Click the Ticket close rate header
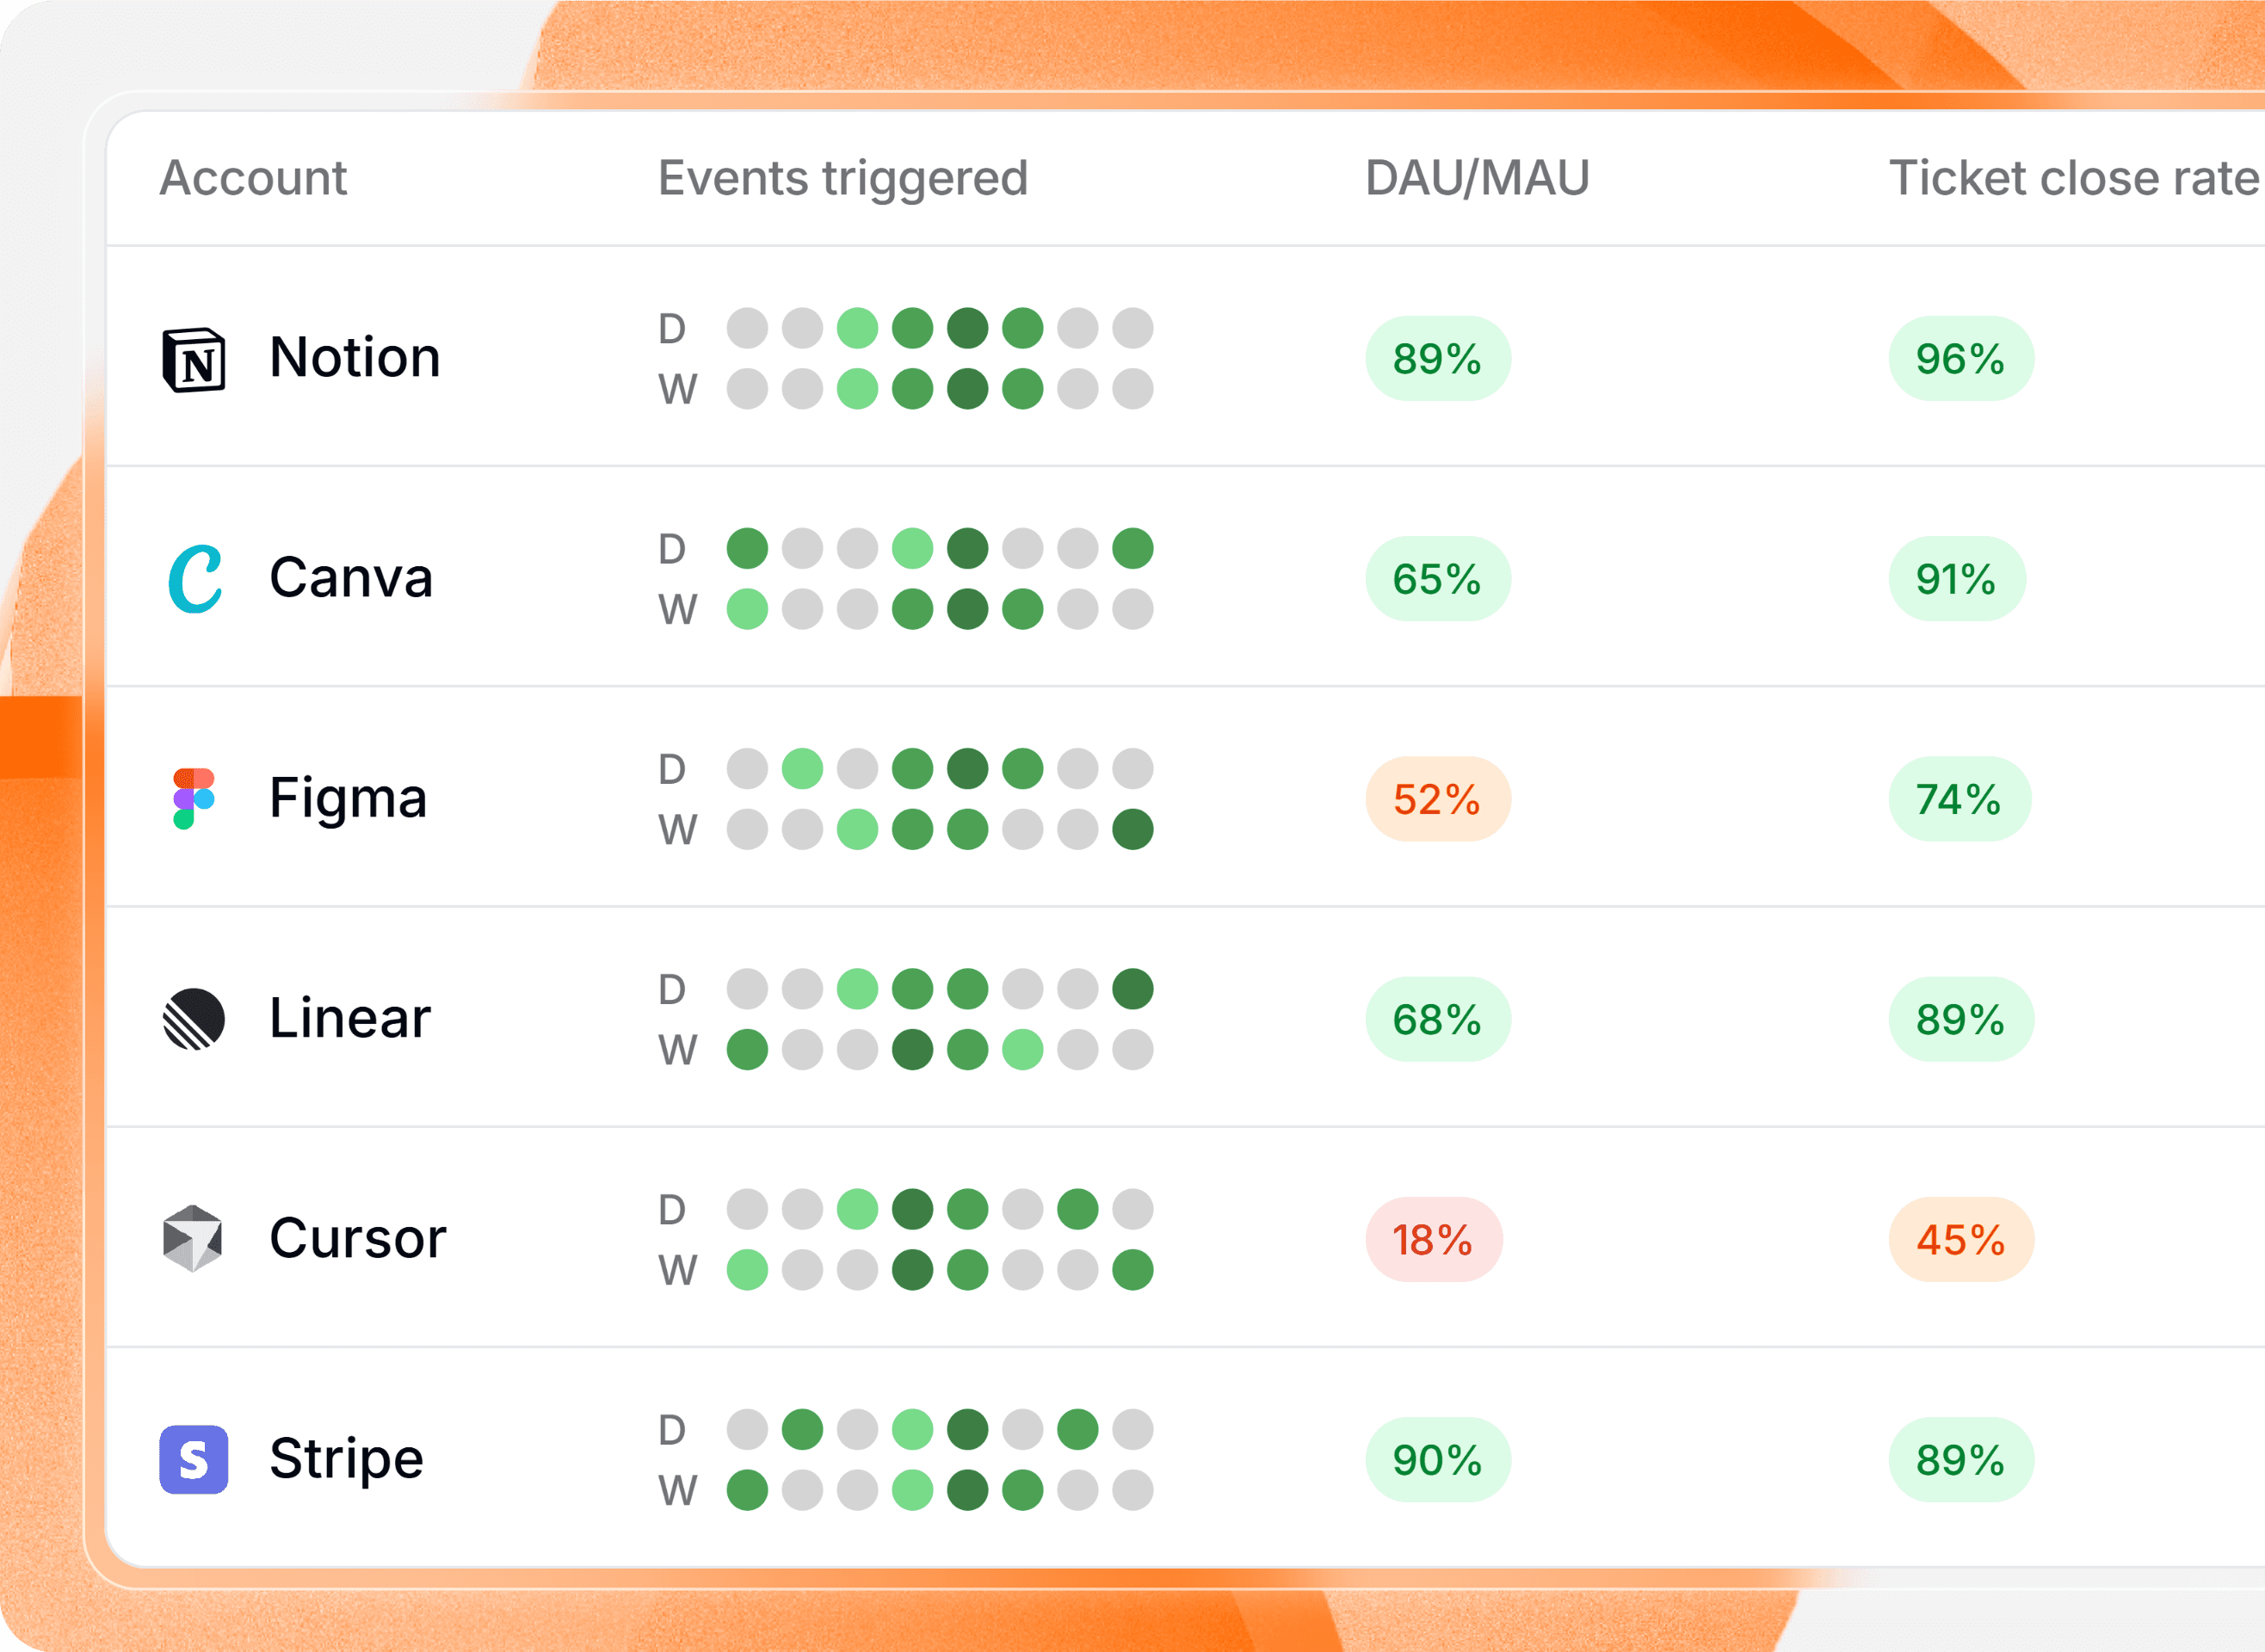Image resolution: width=2265 pixels, height=1652 pixels. (2073, 179)
